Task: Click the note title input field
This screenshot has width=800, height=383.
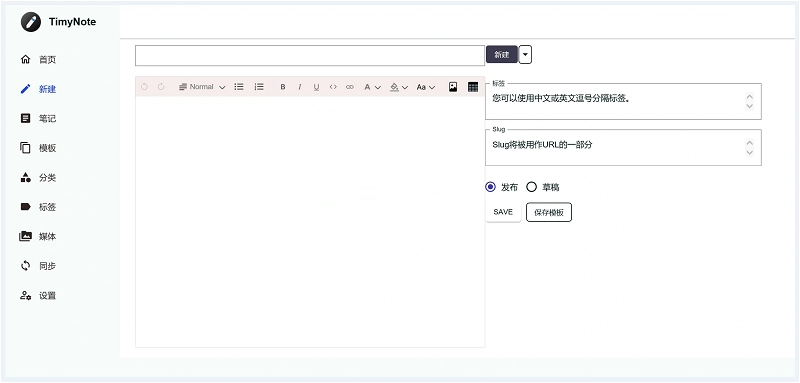Action: pyautogui.click(x=310, y=56)
